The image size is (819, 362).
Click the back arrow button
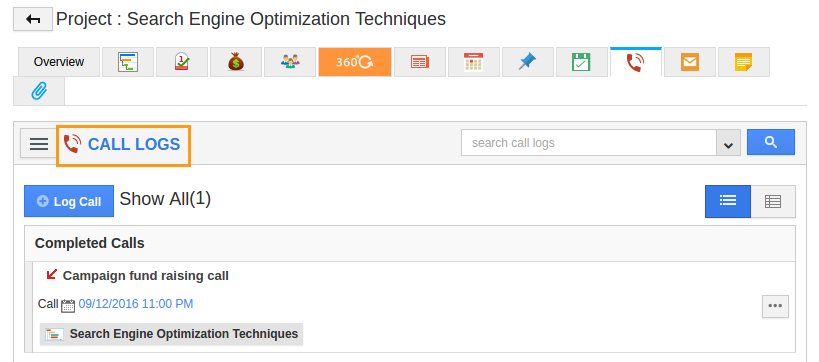[33, 19]
